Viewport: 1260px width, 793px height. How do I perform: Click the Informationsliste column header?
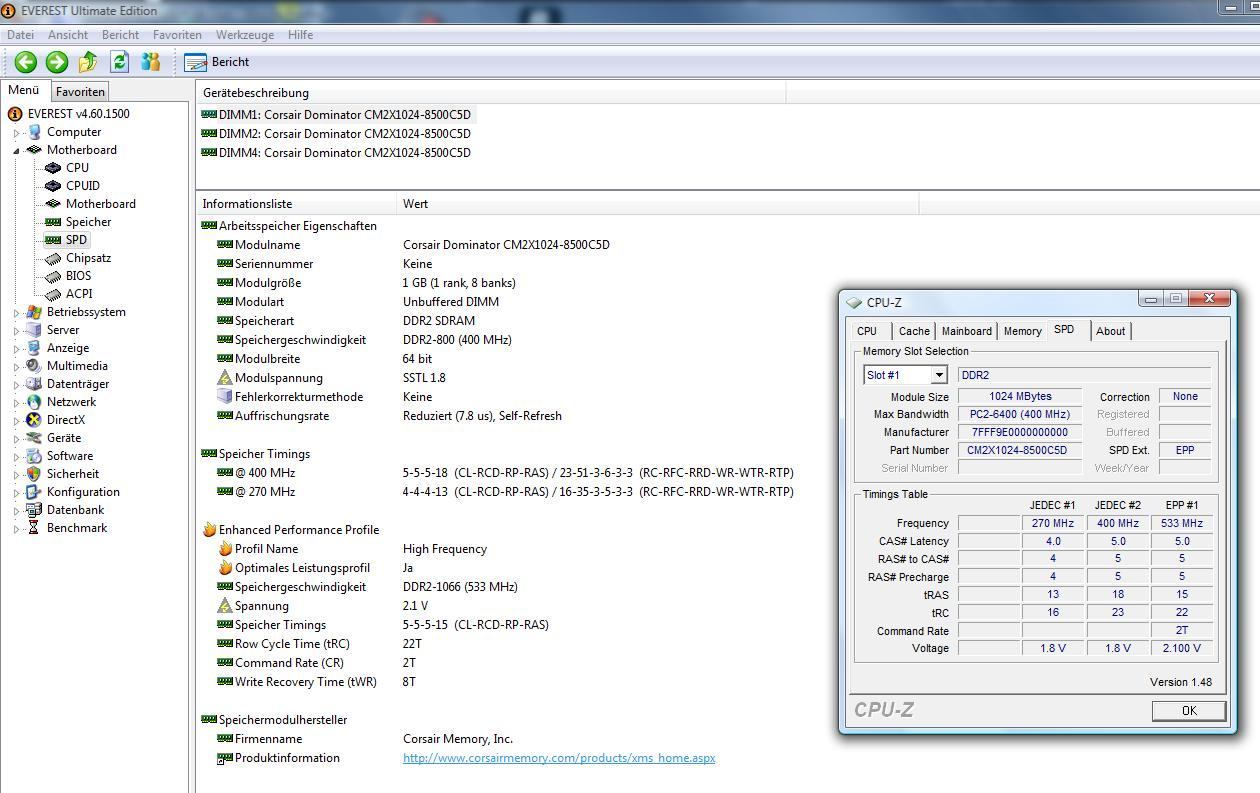point(297,204)
